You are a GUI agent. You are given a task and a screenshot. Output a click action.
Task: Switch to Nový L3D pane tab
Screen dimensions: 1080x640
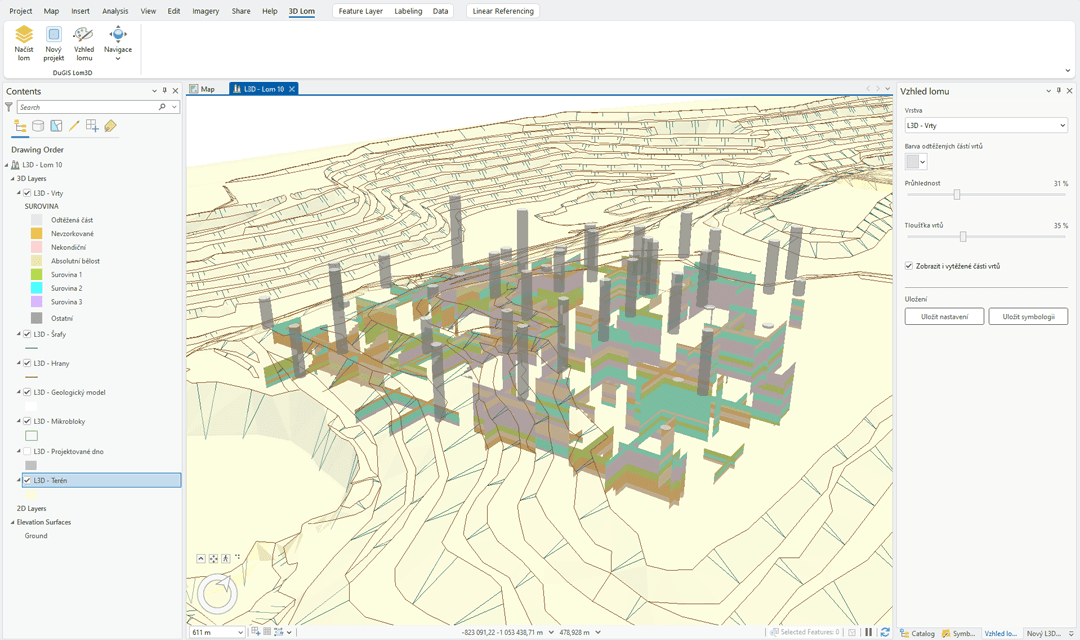tap(1043, 633)
